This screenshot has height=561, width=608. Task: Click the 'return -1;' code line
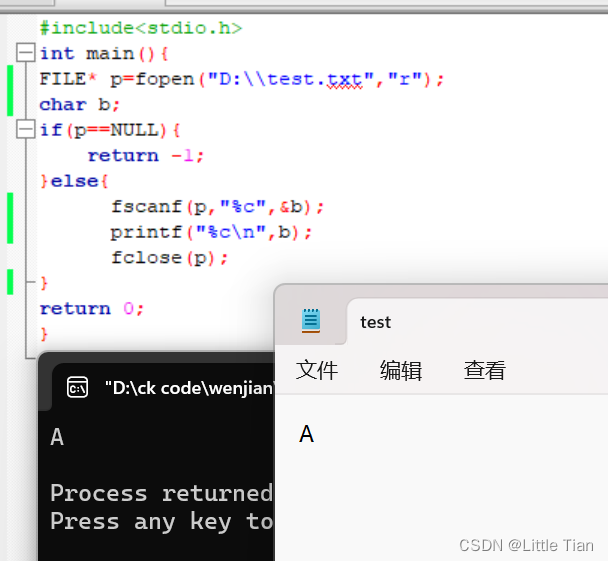[145, 156]
